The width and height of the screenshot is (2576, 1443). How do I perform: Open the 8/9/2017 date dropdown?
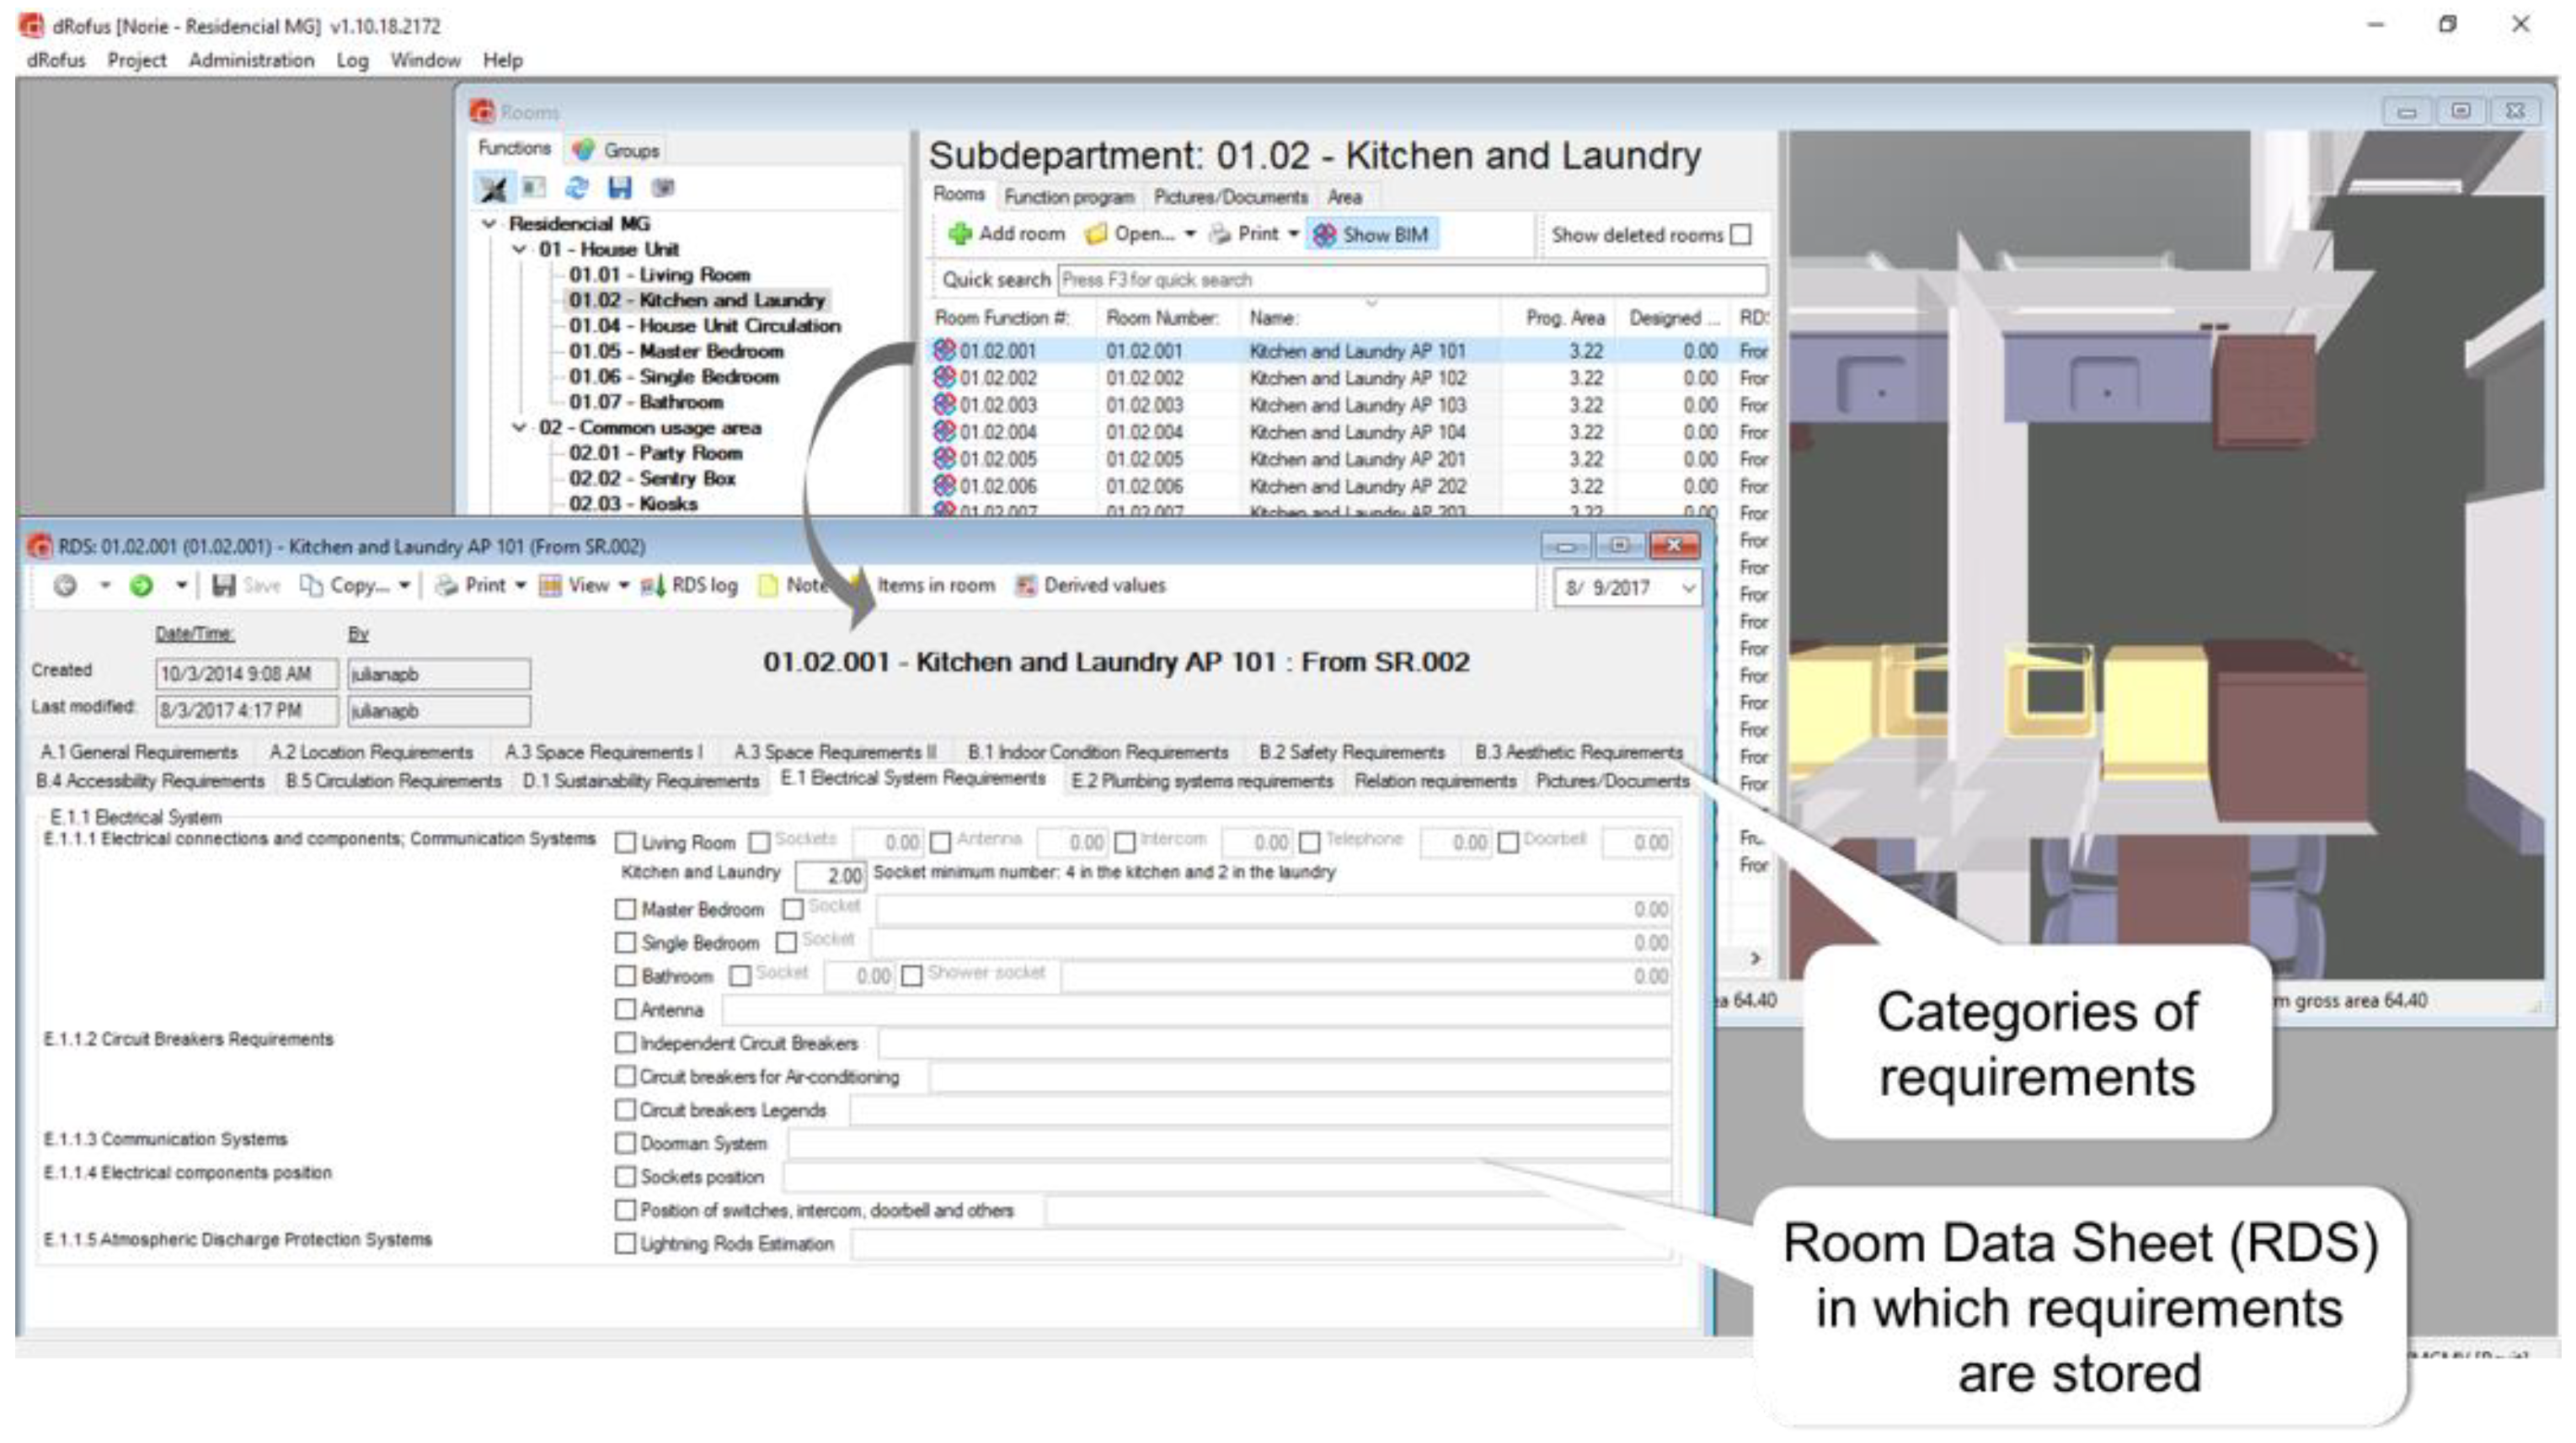click(1689, 588)
